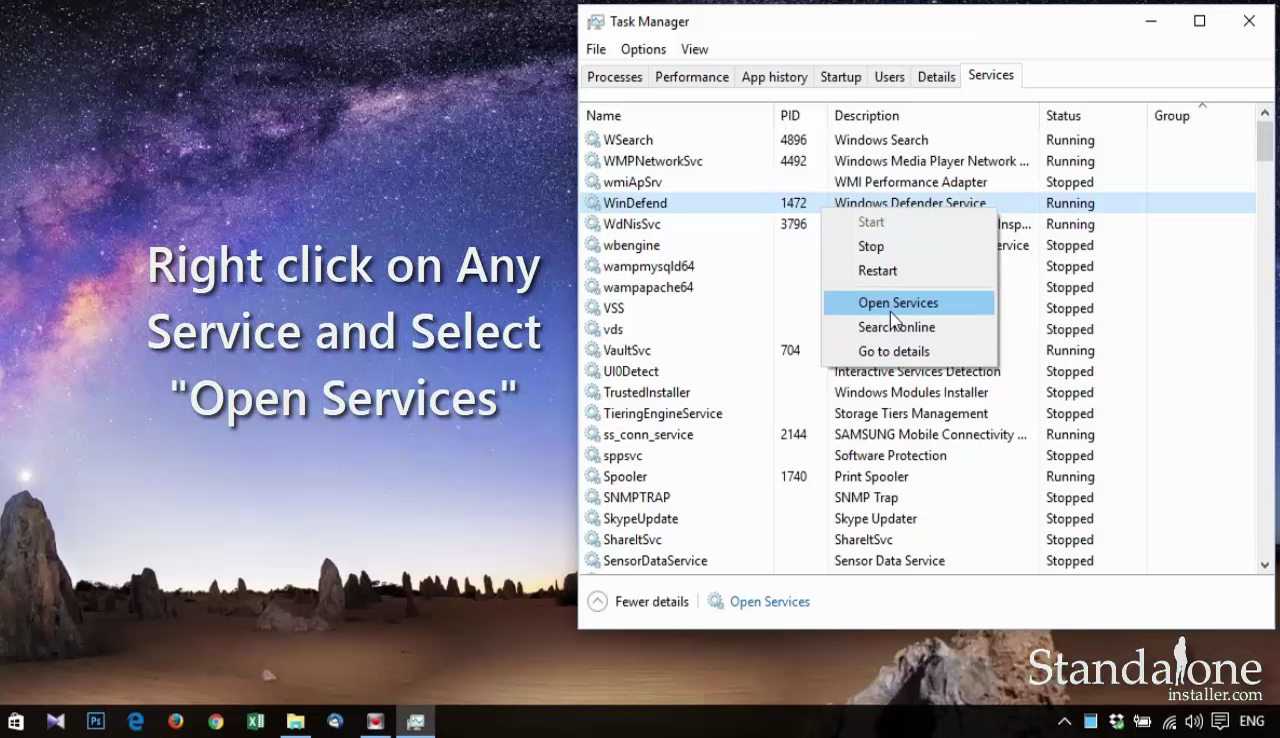Viewport: 1280px width, 738px height.
Task: Click the wmiApSrv service gear icon
Action: tap(593, 182)
